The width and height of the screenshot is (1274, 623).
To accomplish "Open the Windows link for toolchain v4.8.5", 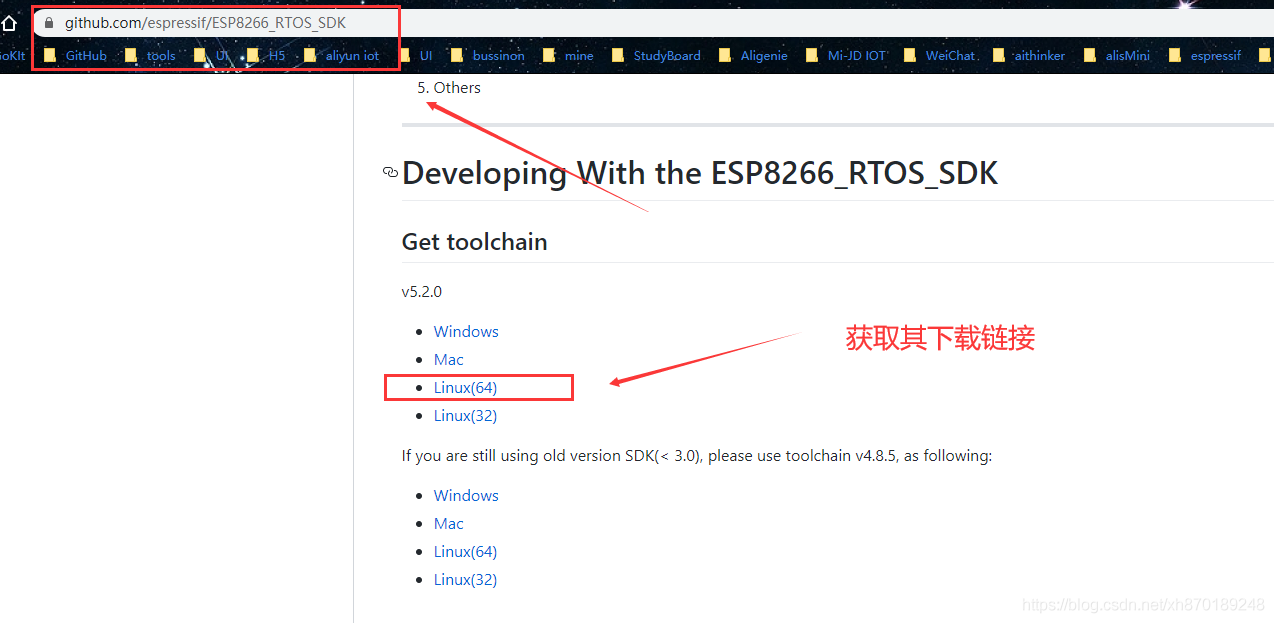I will (466, 496).
